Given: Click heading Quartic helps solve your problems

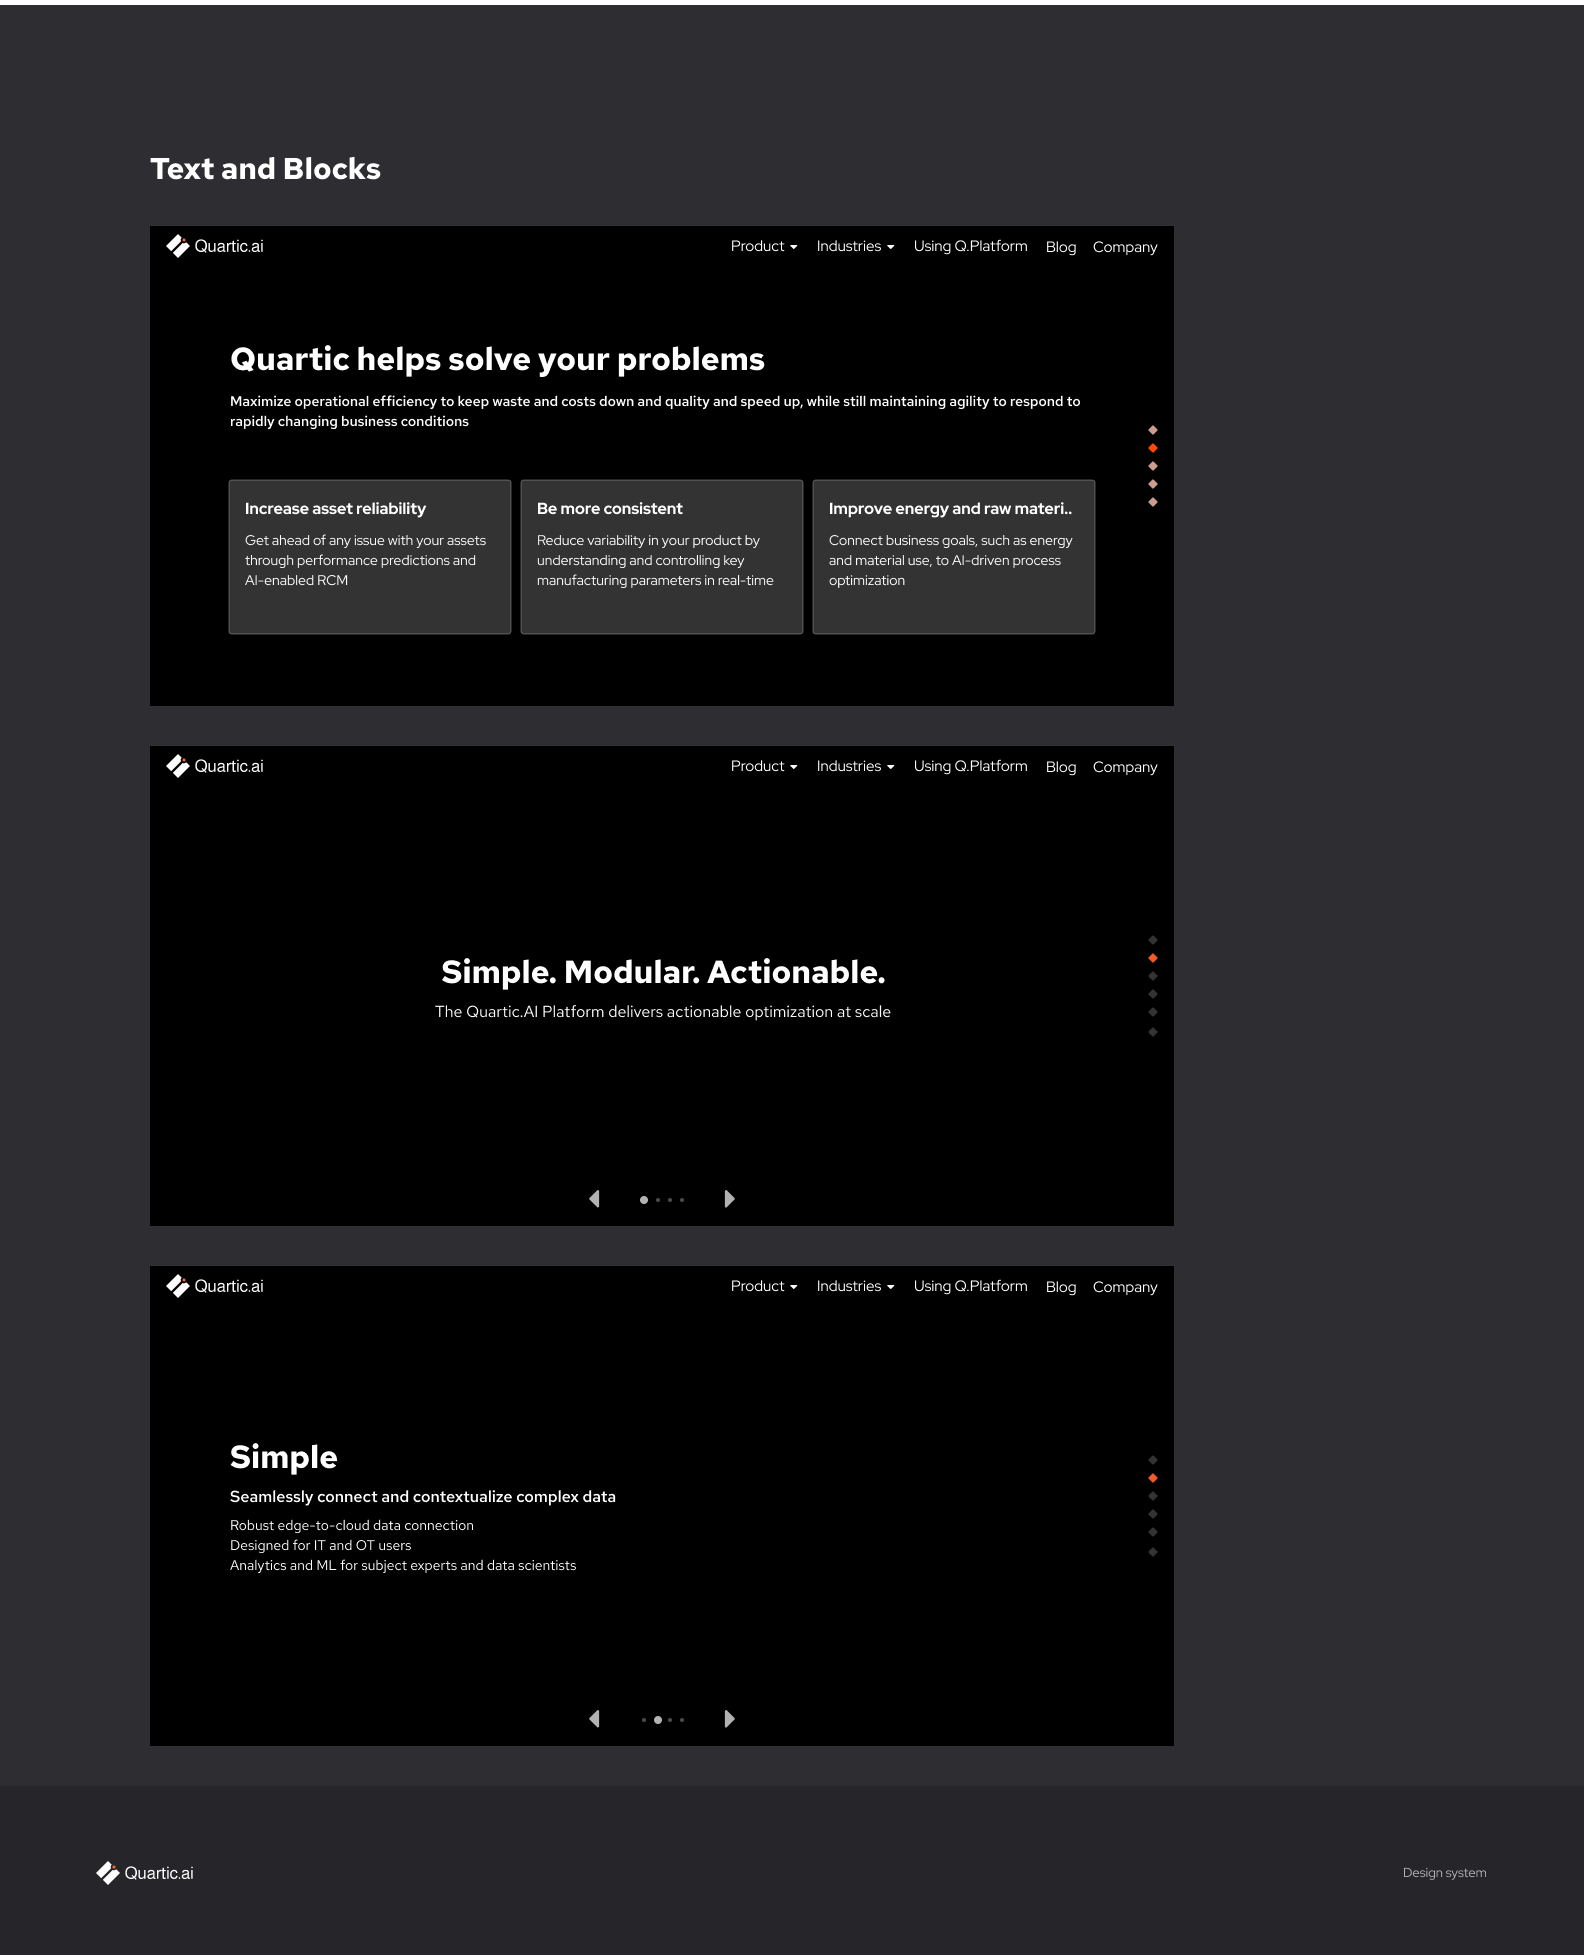Looking at the screenshot, I should click(x=497, y=359).
